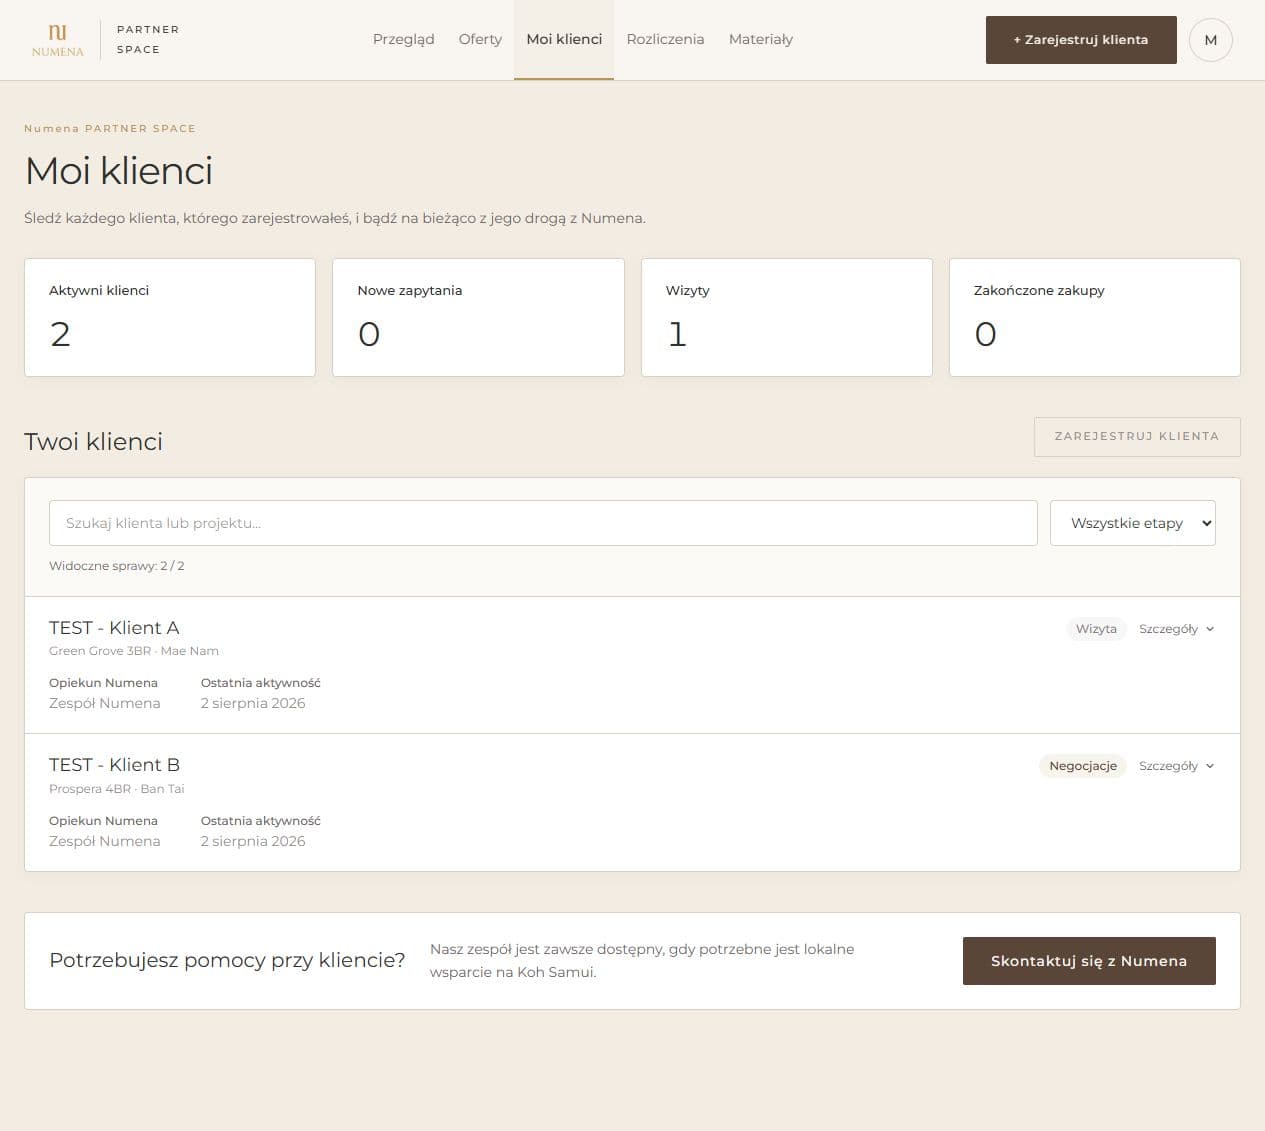
Task: Click the 2 sierpnia 2026 date for Klient B
Action: pyautogui.click(x=253, y=841)
